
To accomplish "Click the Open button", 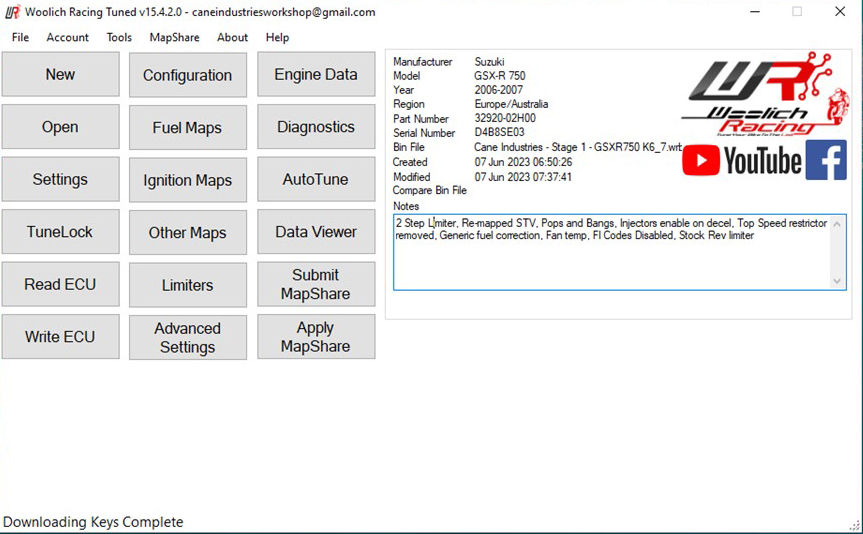I will (61, 127).
